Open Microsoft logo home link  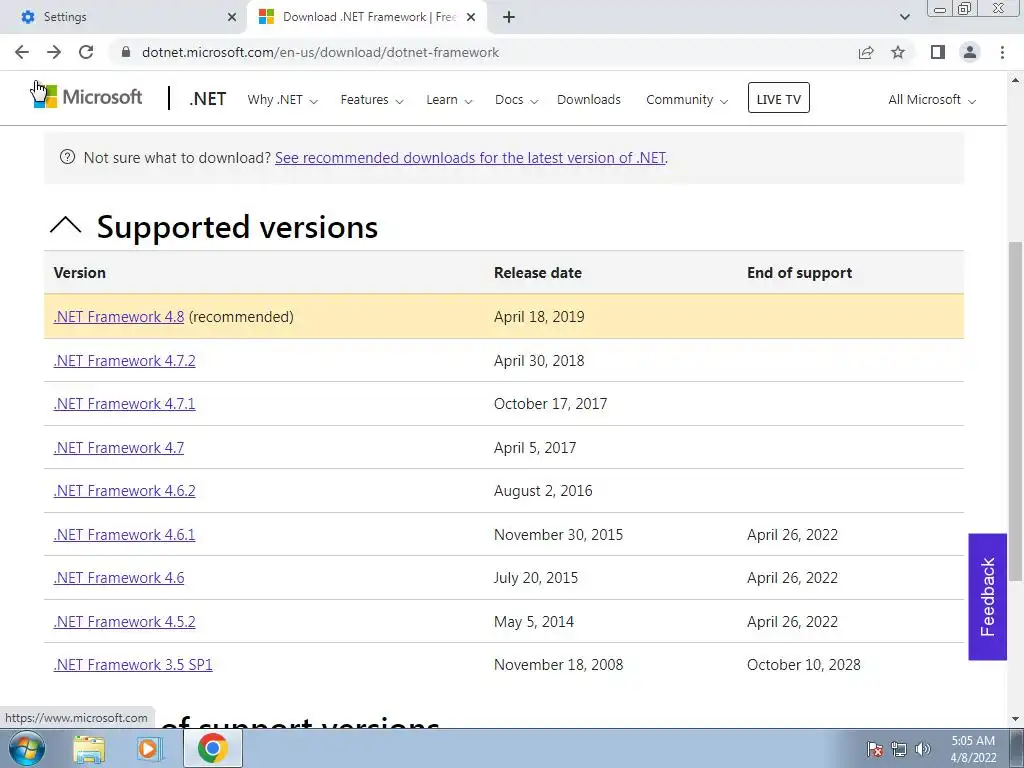click(x=87, y=97)
